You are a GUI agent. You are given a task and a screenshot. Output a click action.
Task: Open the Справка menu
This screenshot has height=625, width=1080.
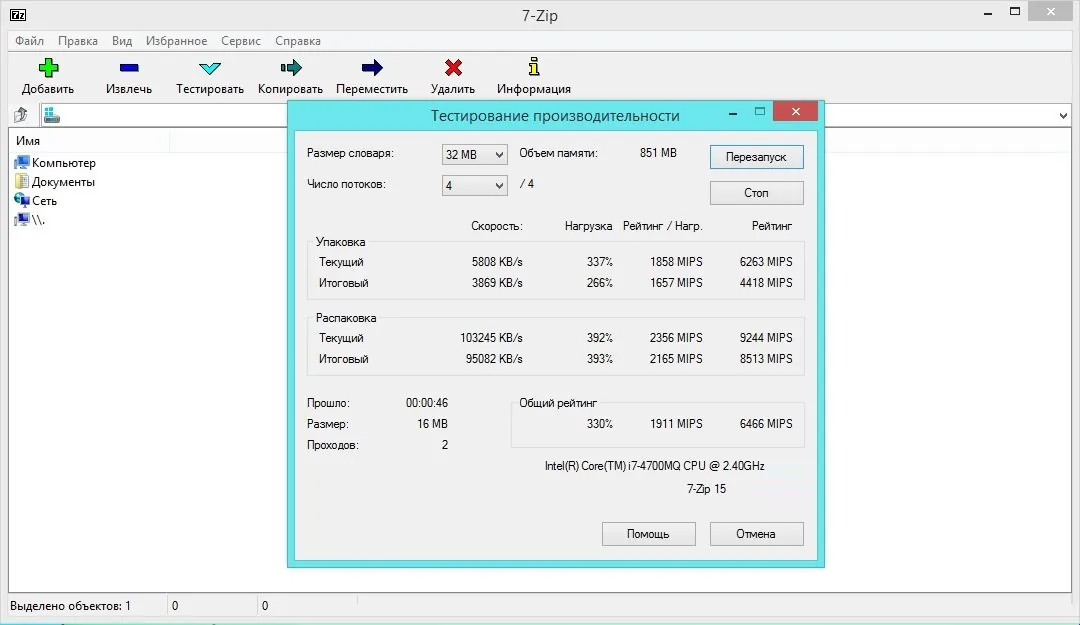tap(298, 41)
